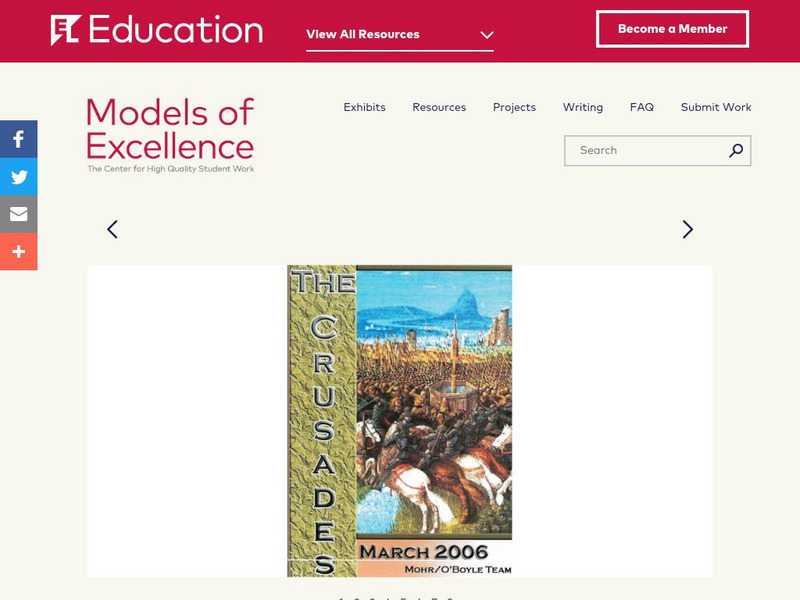
Task: Click the EL Education logo
Action: (x=157, y=30)
